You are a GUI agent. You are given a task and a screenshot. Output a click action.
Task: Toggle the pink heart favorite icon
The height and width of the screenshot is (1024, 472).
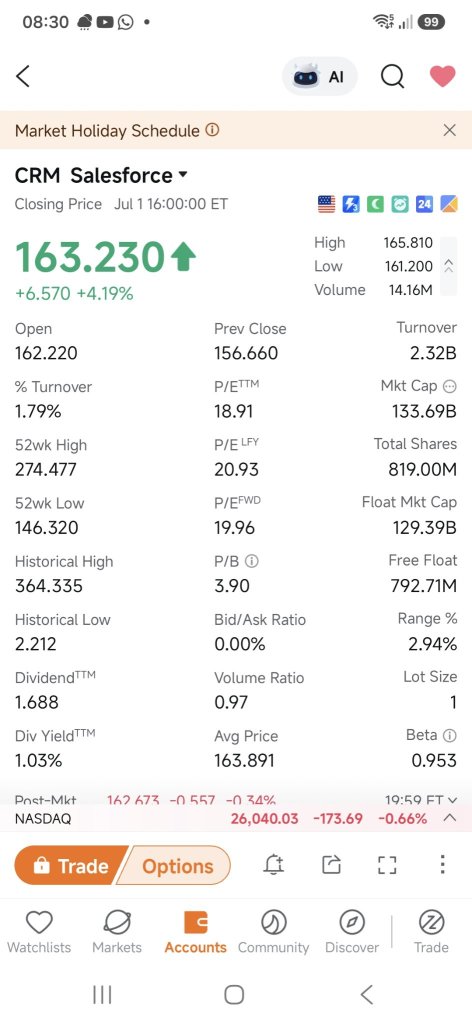click(x=442, y=76)
